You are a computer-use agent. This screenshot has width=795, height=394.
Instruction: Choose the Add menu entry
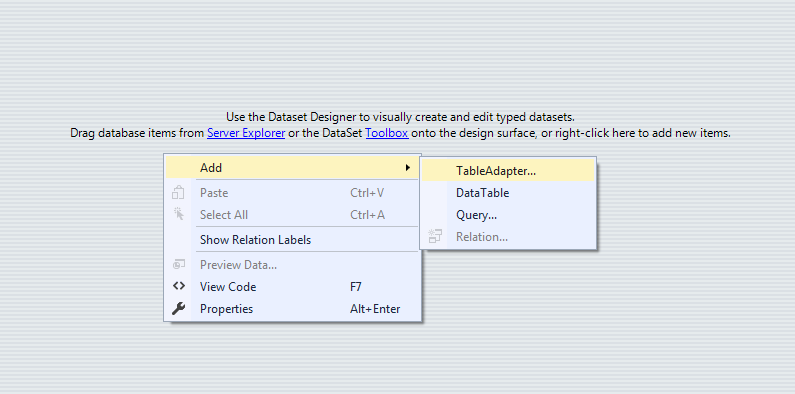pyautogui.click(x=293, y=167)
